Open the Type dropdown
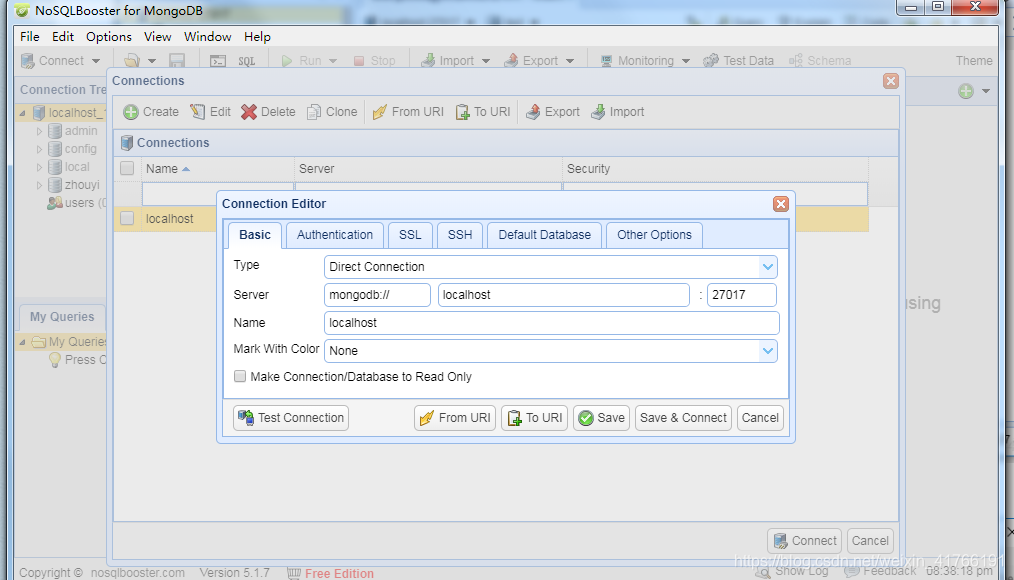 768,267
